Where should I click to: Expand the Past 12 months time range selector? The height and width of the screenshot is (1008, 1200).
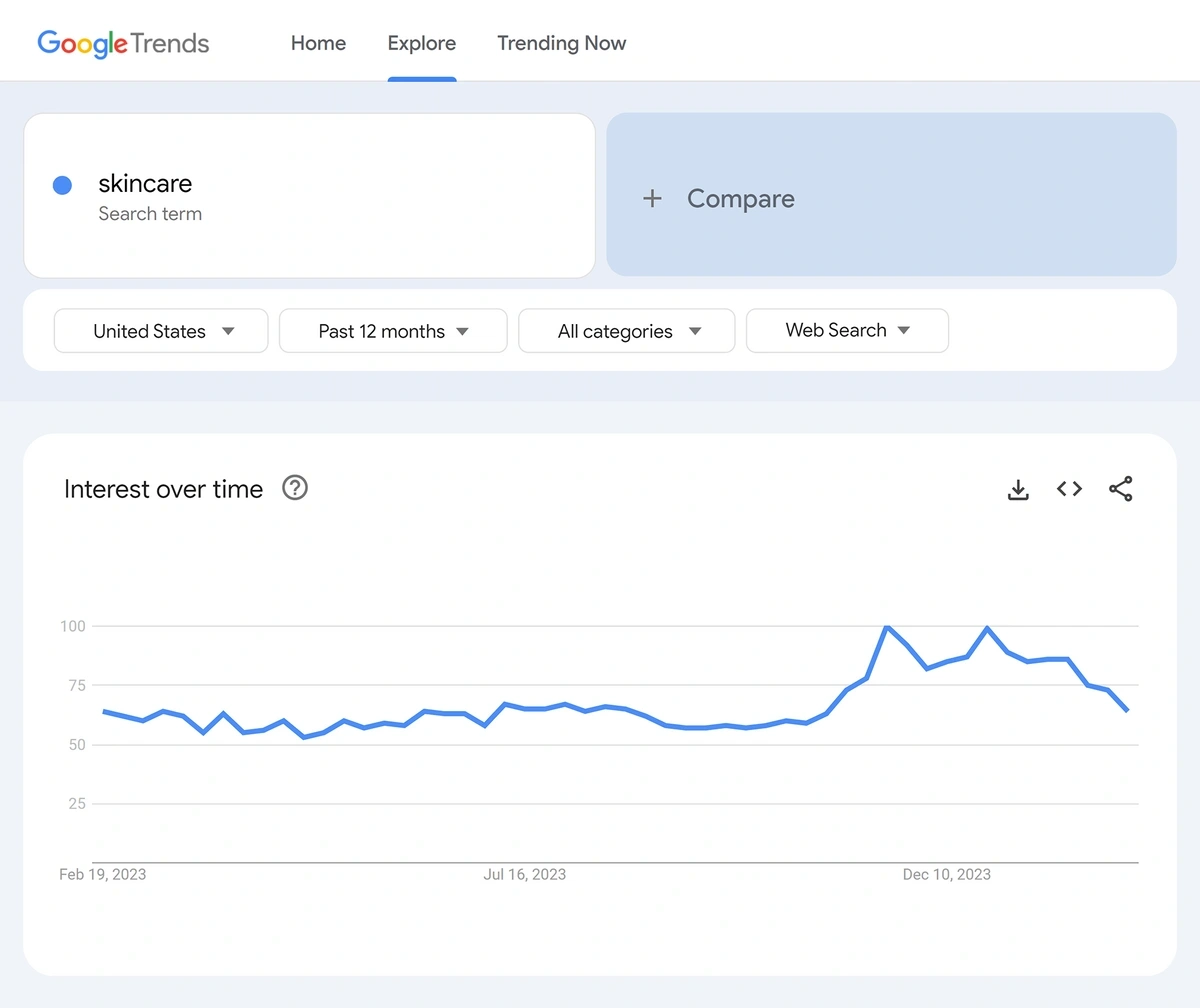[392, 330]
